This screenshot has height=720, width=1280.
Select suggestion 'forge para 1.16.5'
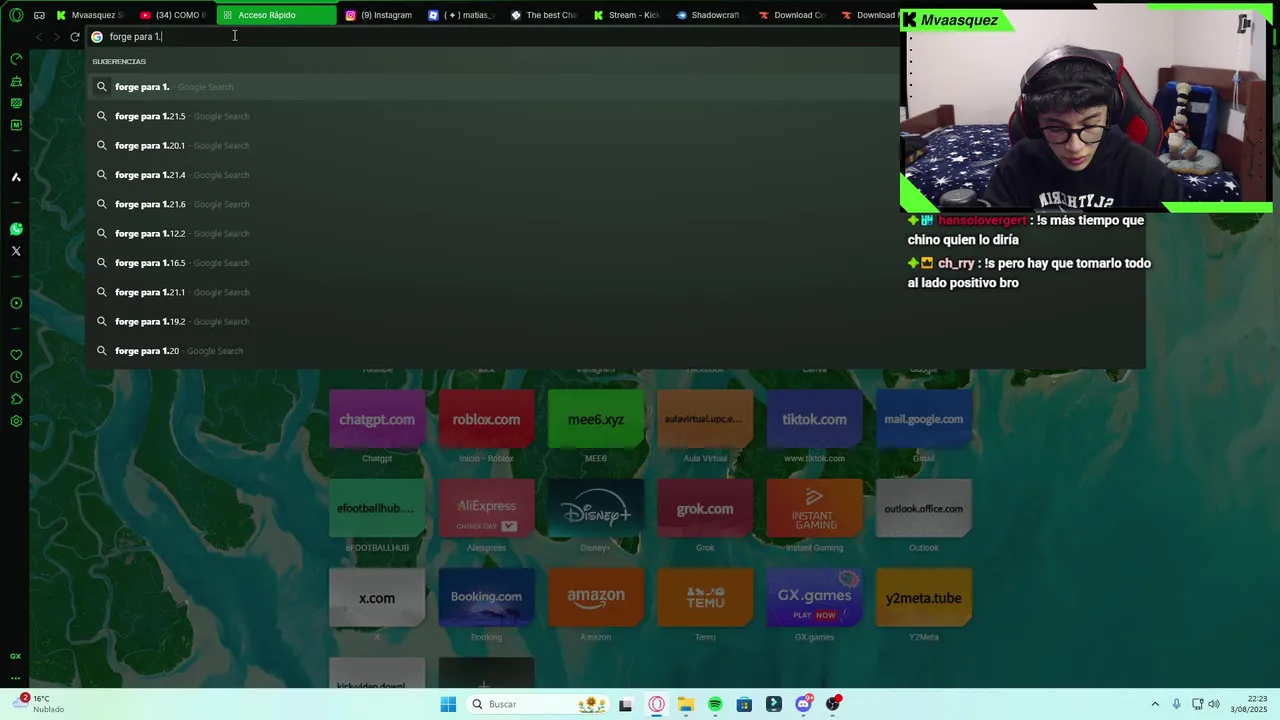(490, 263)
